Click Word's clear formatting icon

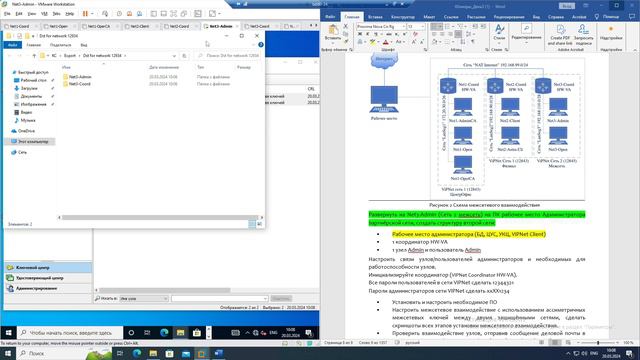[416, 34]
